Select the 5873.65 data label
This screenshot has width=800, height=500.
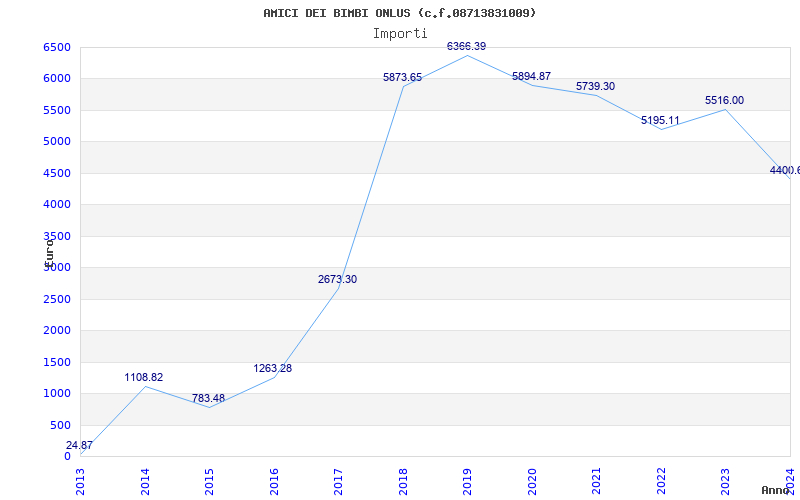click(x=403, y=78)
